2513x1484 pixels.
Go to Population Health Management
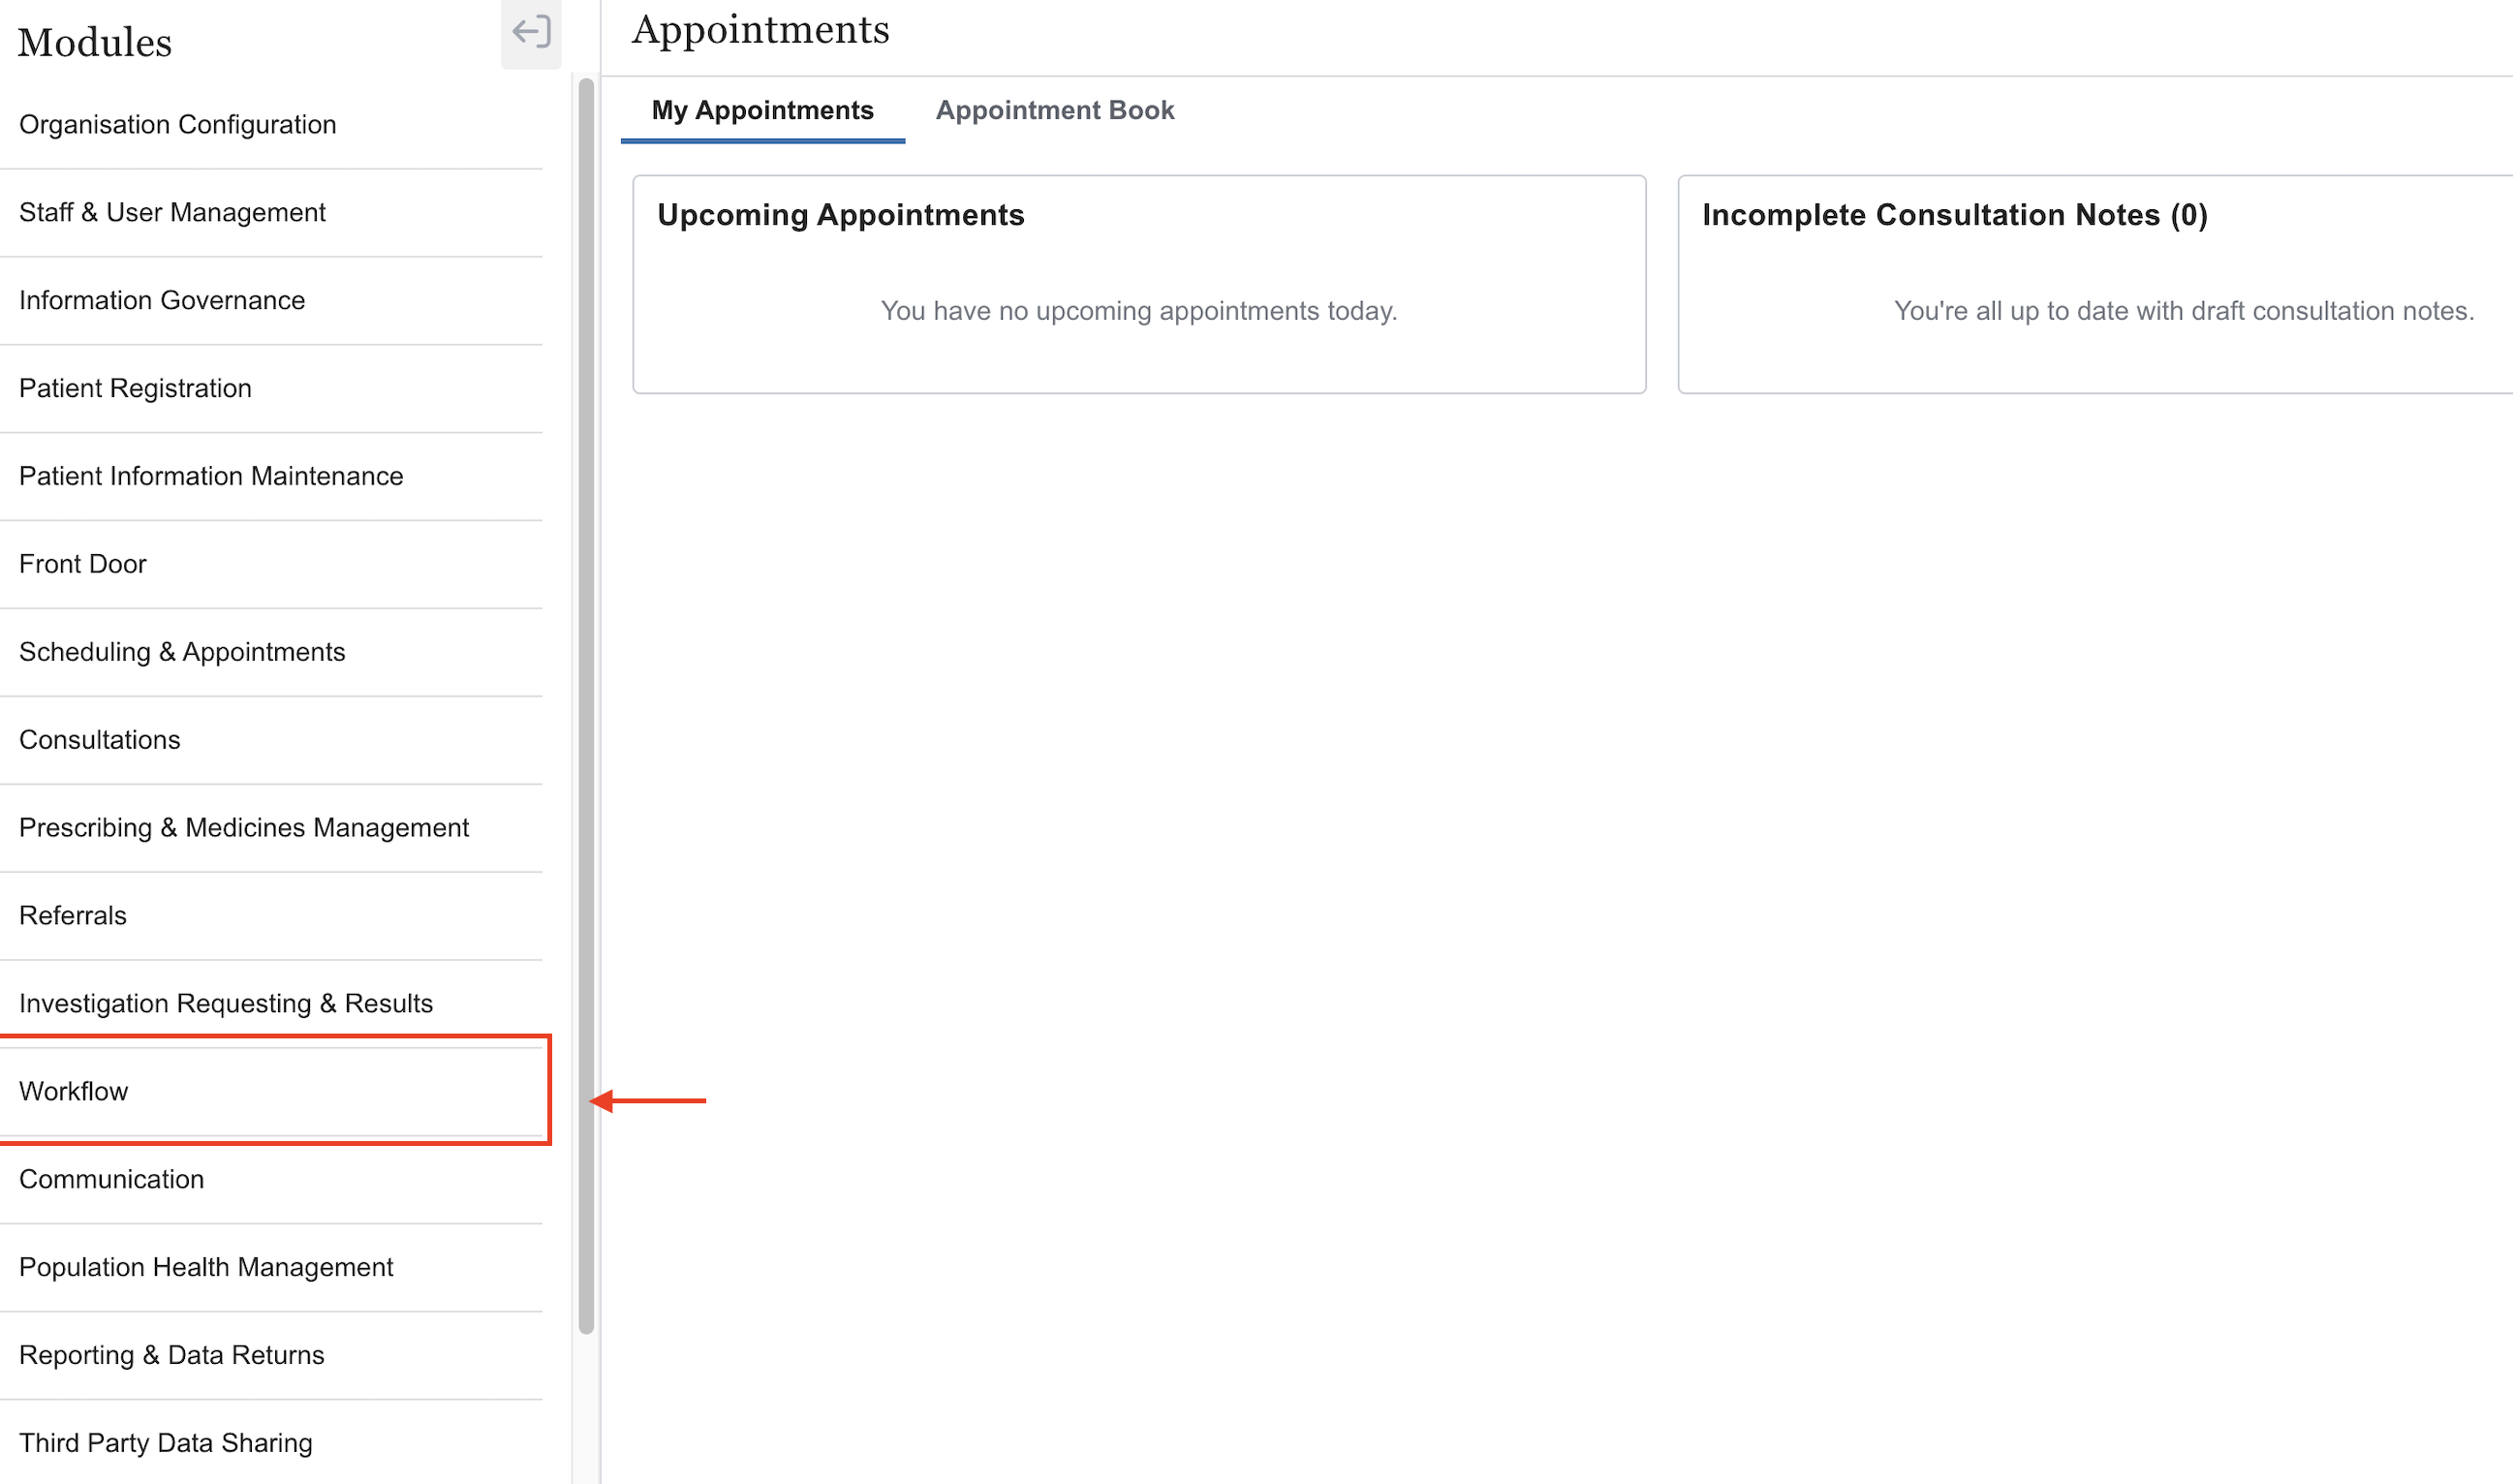pyautogui.click(x=206, y=1268)
